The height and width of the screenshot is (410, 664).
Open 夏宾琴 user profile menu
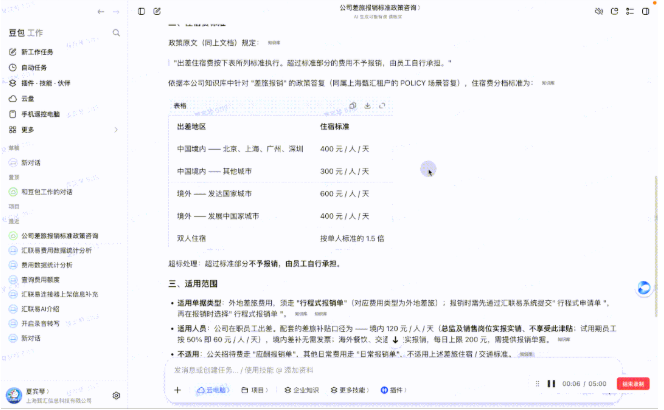coord(37,391)
